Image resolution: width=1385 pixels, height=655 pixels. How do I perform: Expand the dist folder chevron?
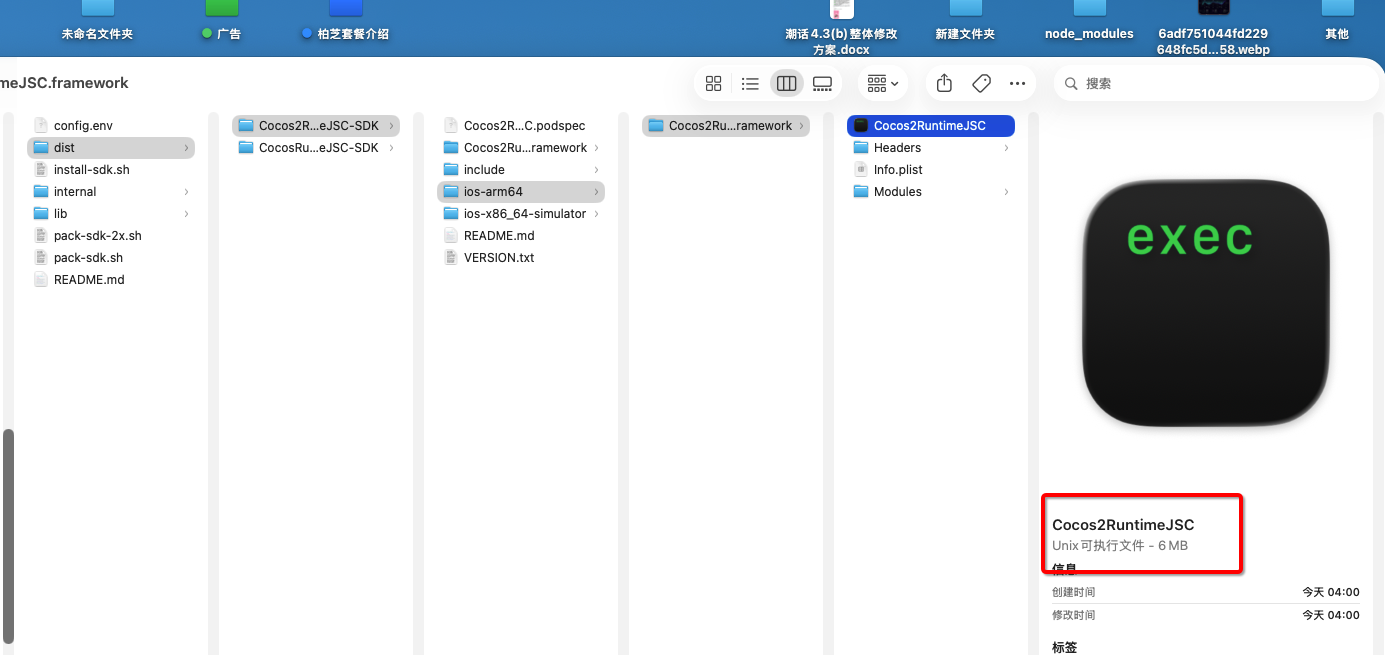point(187,148)
